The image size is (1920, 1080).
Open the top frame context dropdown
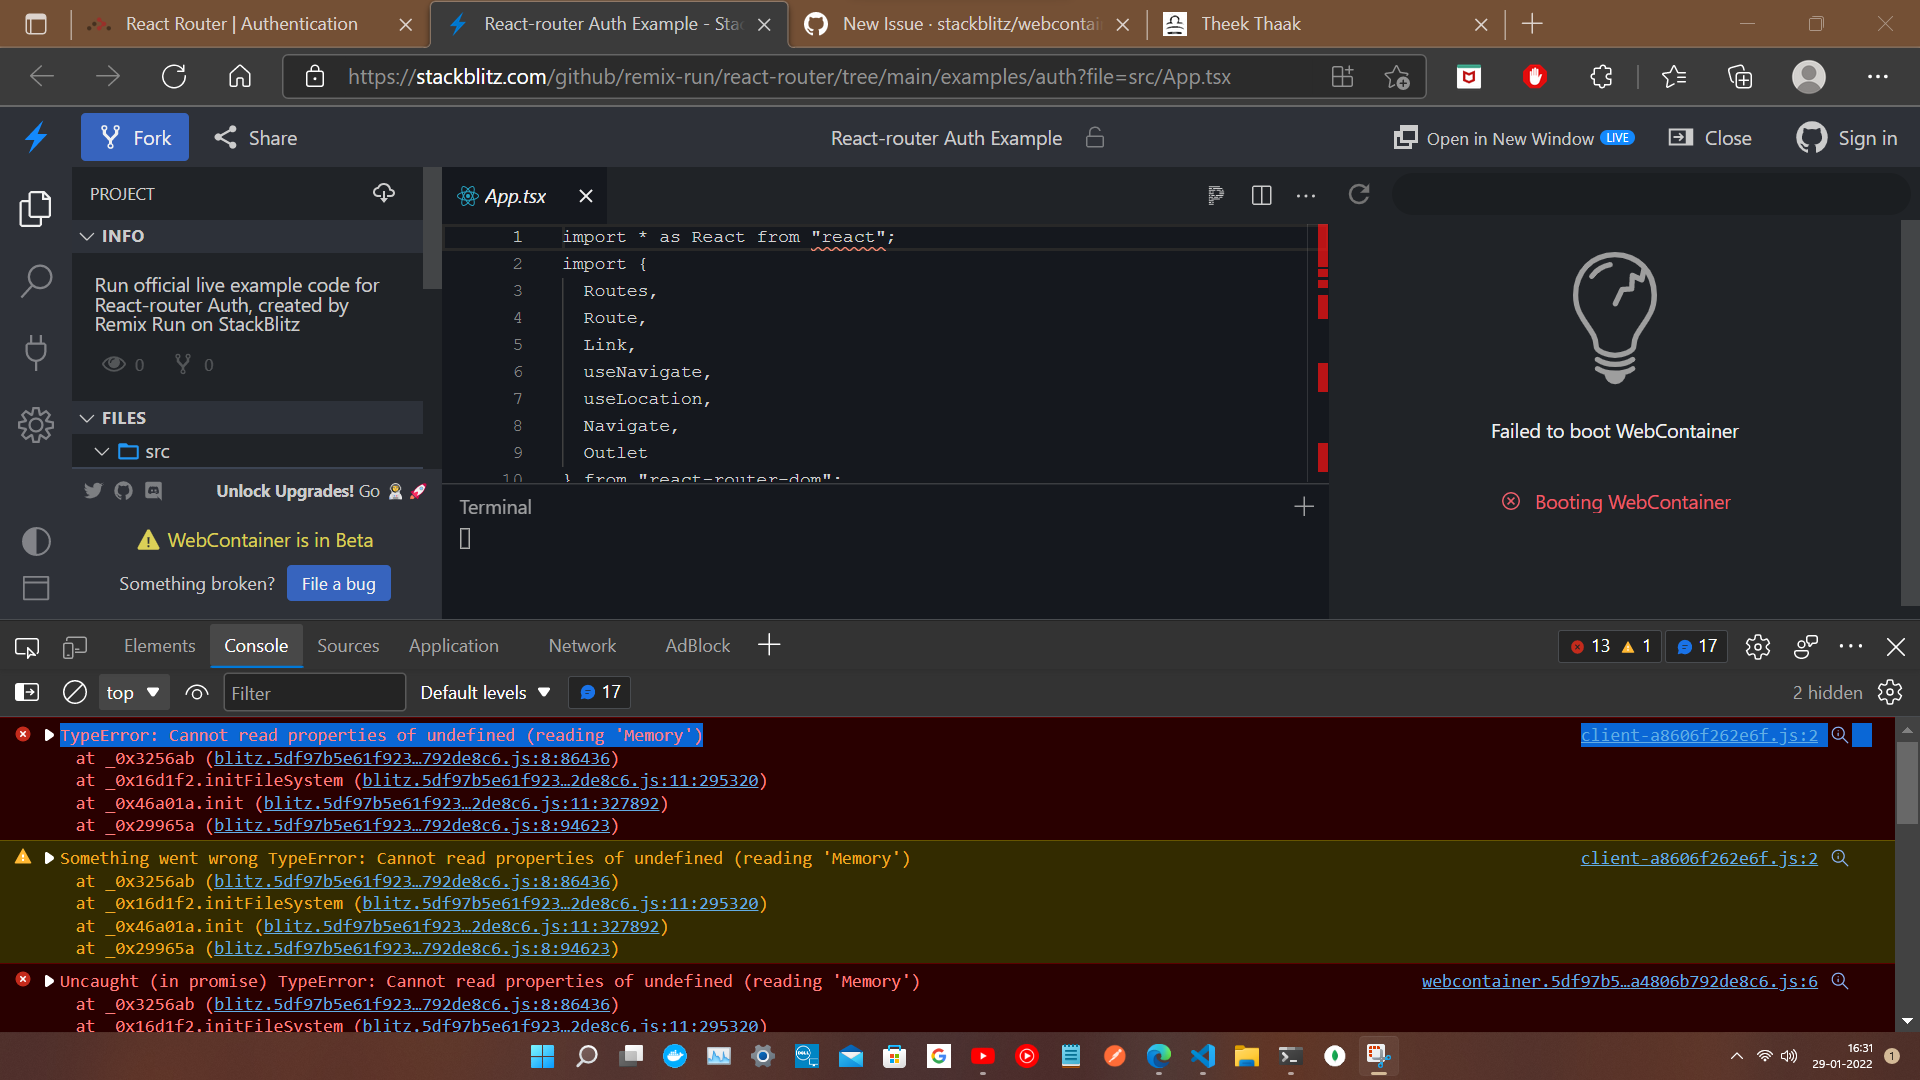pos(133,691)
